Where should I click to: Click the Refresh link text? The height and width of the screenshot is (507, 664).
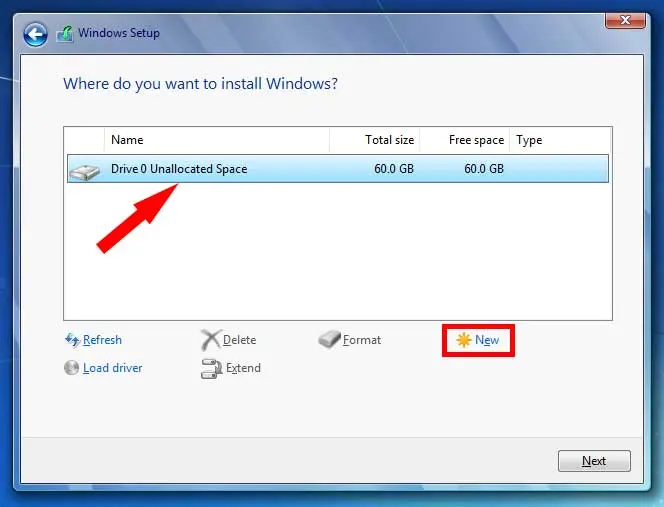point(102,340)
